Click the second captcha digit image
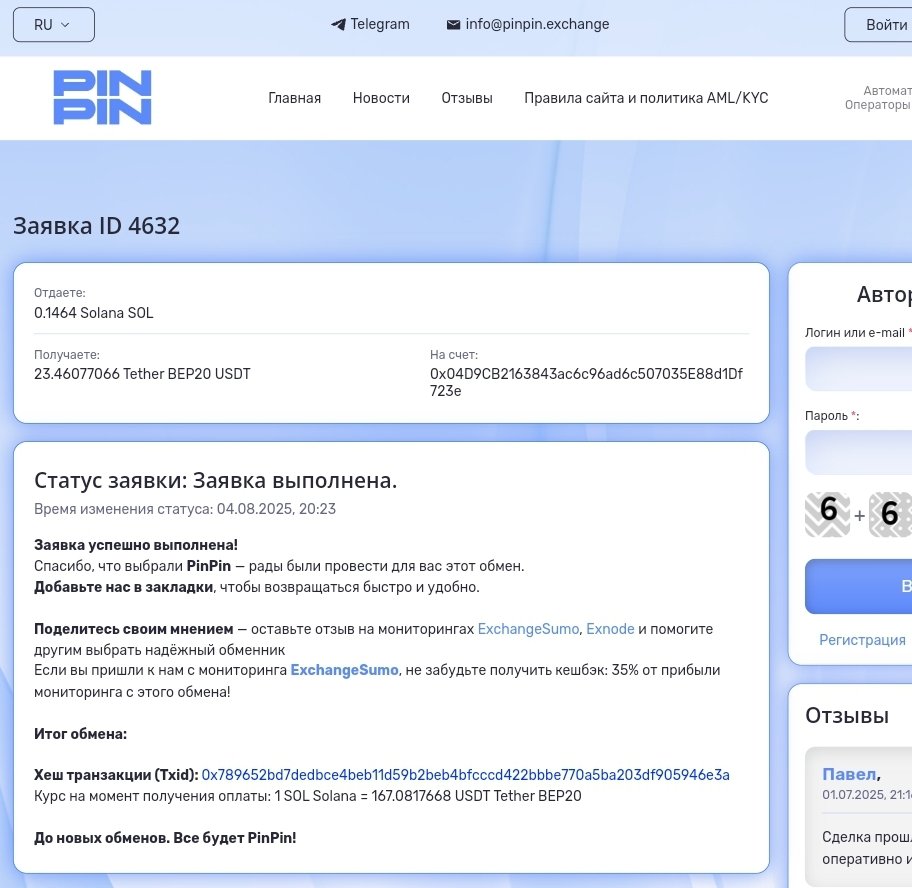Viewport: 912px width, 888px height. click(x=889, y=514)
